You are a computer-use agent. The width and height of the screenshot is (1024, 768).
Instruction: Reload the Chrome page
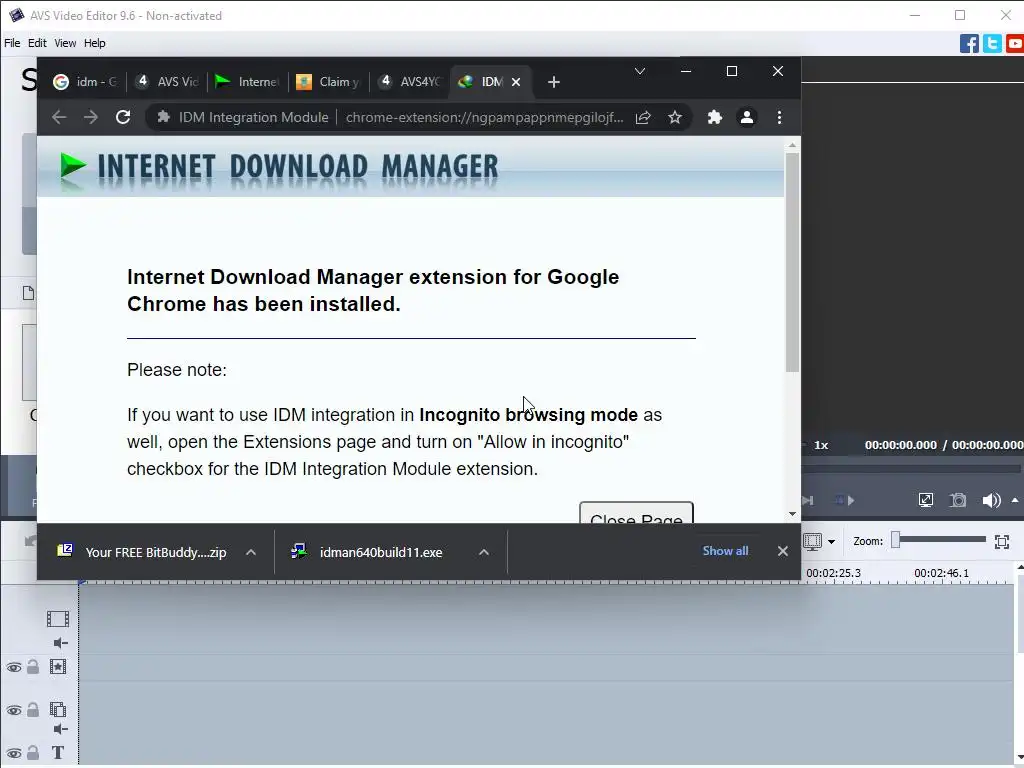pos(123,118)
